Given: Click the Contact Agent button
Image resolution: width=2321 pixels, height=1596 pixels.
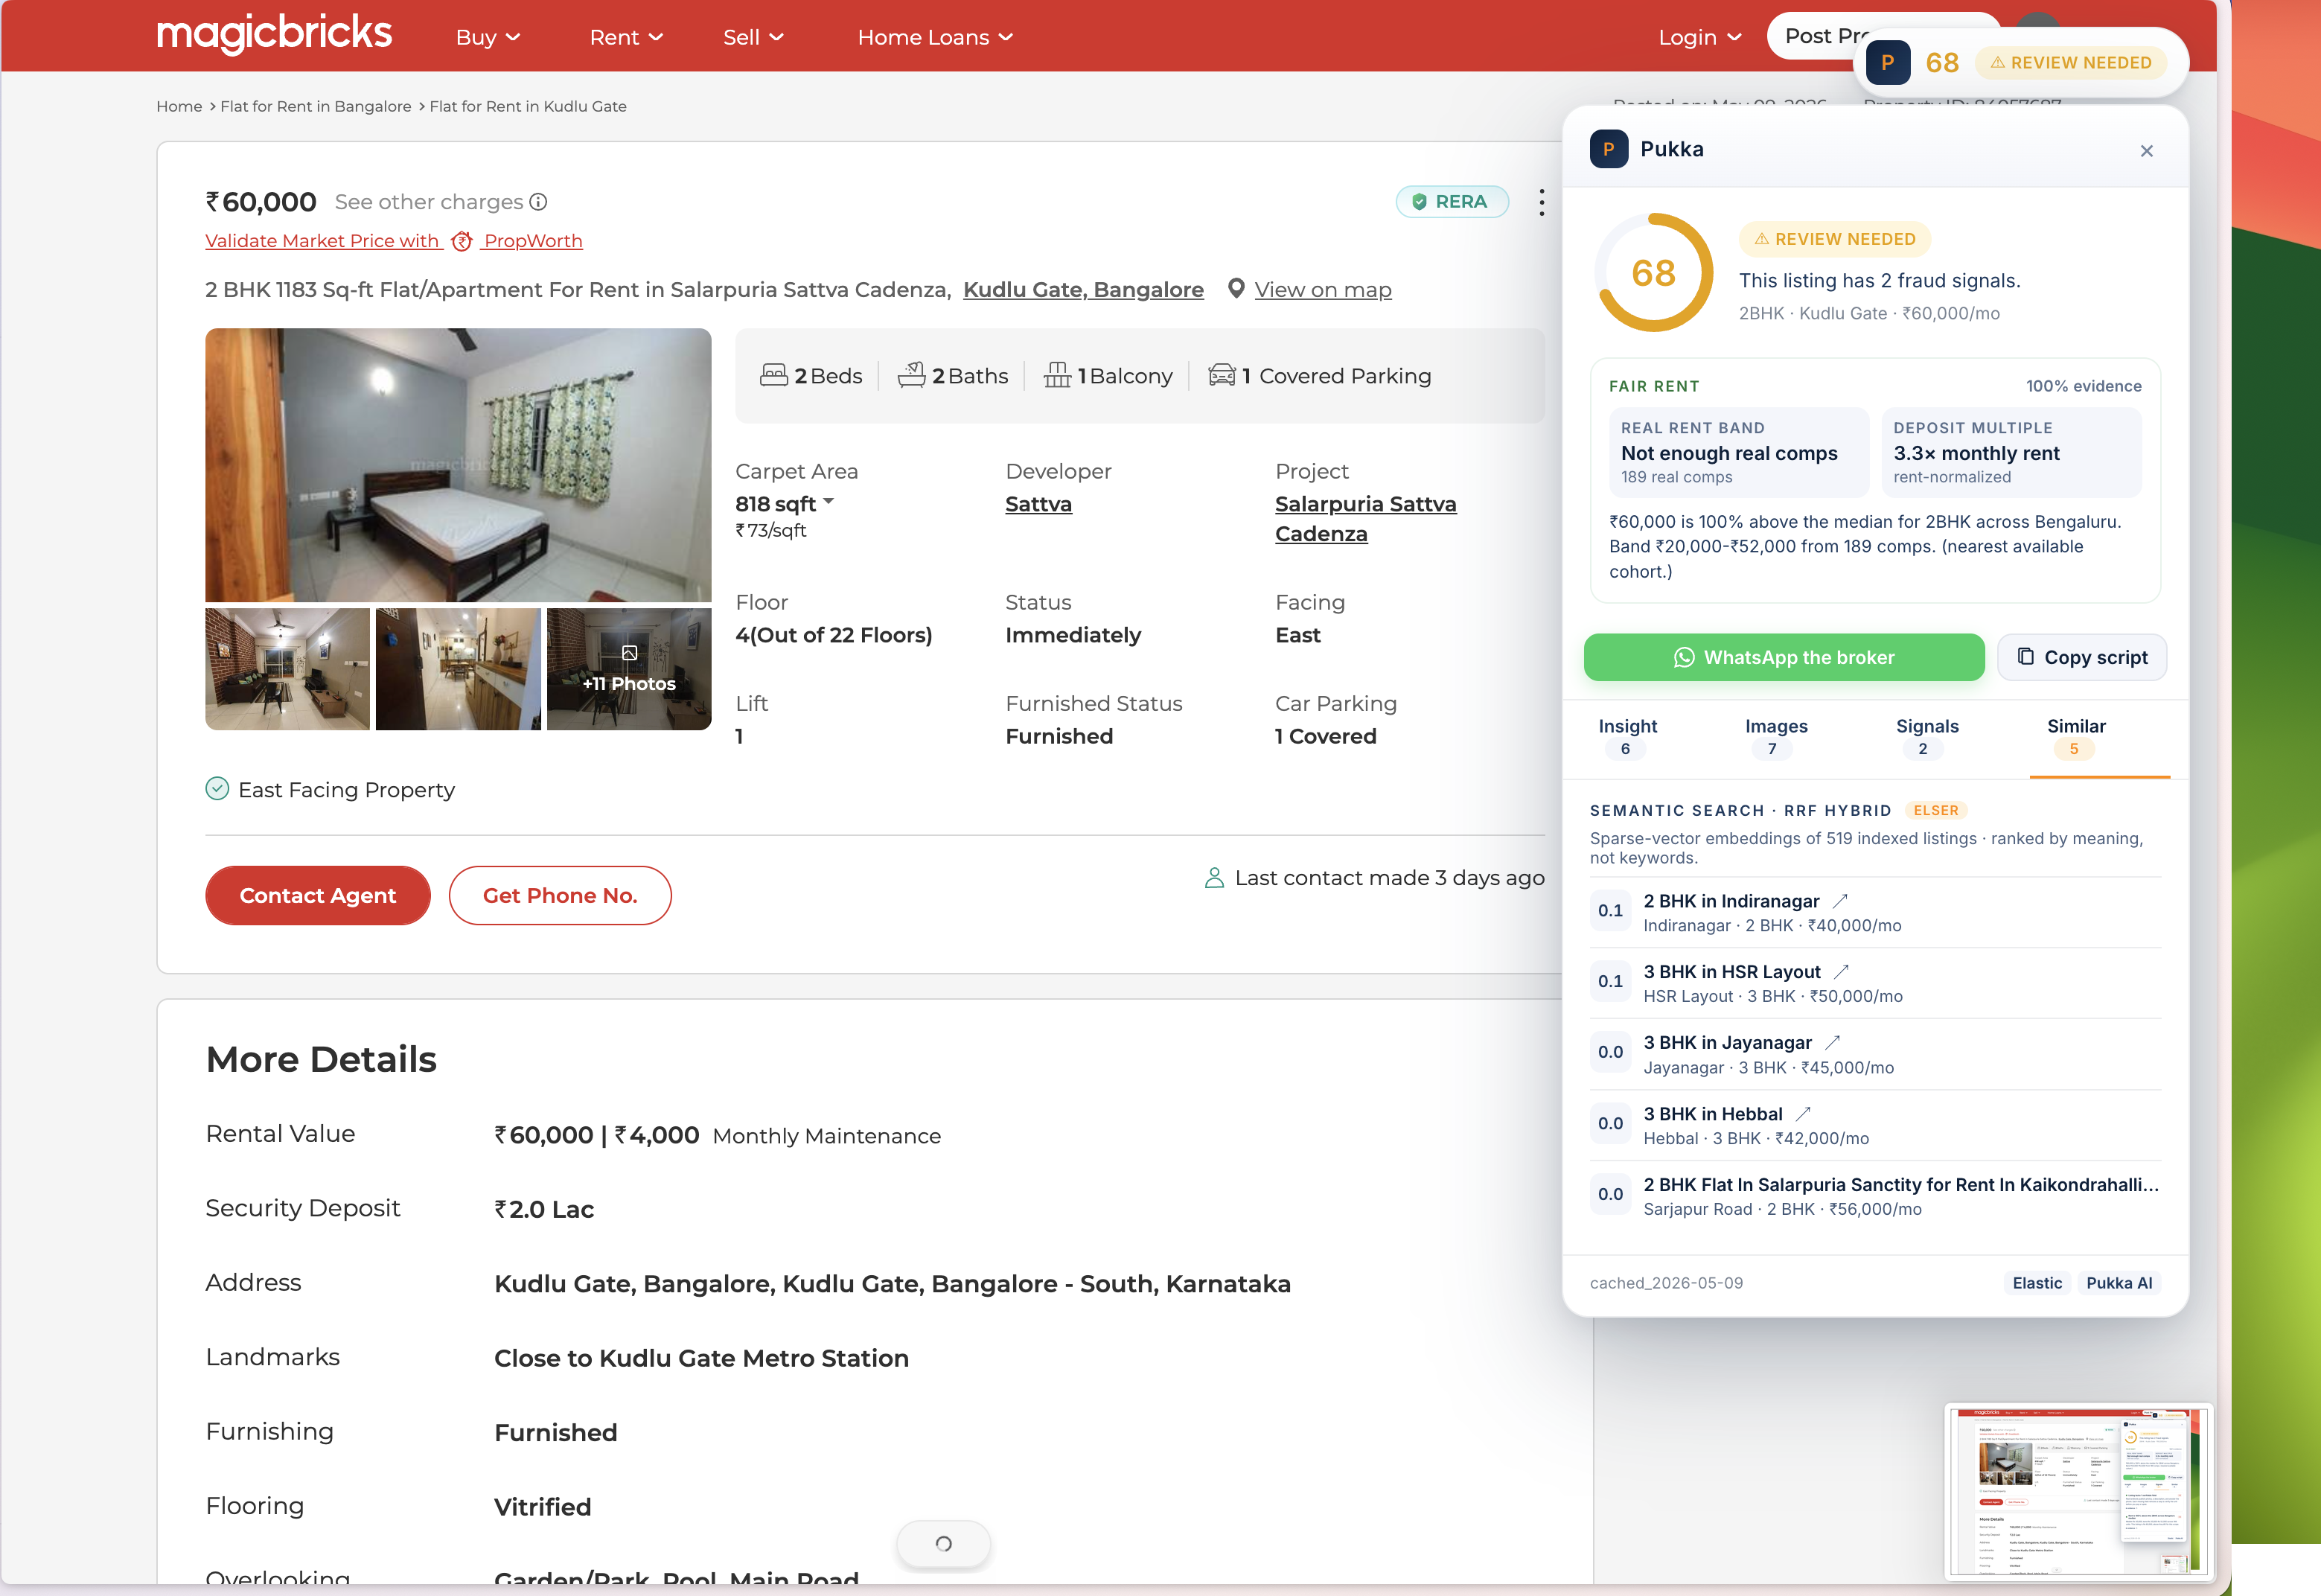Looking at the screenshot, I should 318,895.
